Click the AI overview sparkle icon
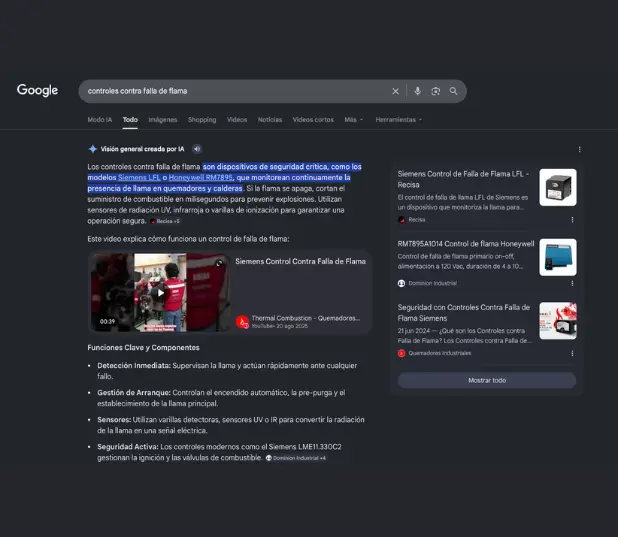This screenshot has width=618, height=537. [93, 149]
